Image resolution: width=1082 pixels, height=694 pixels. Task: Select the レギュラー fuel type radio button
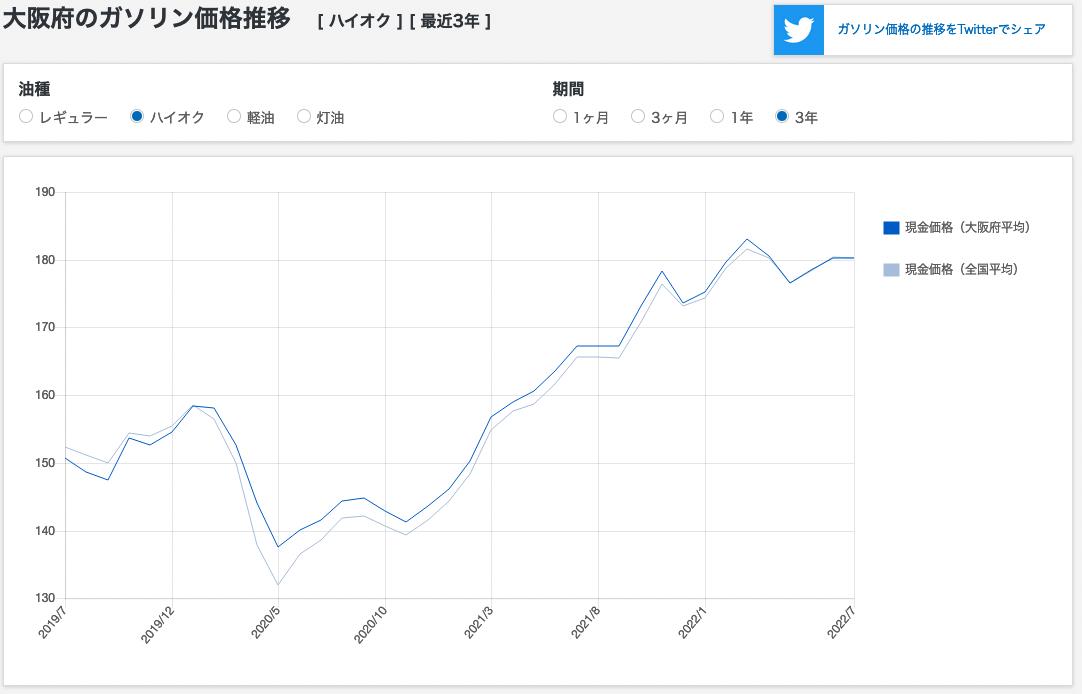(x=26, y=116)
